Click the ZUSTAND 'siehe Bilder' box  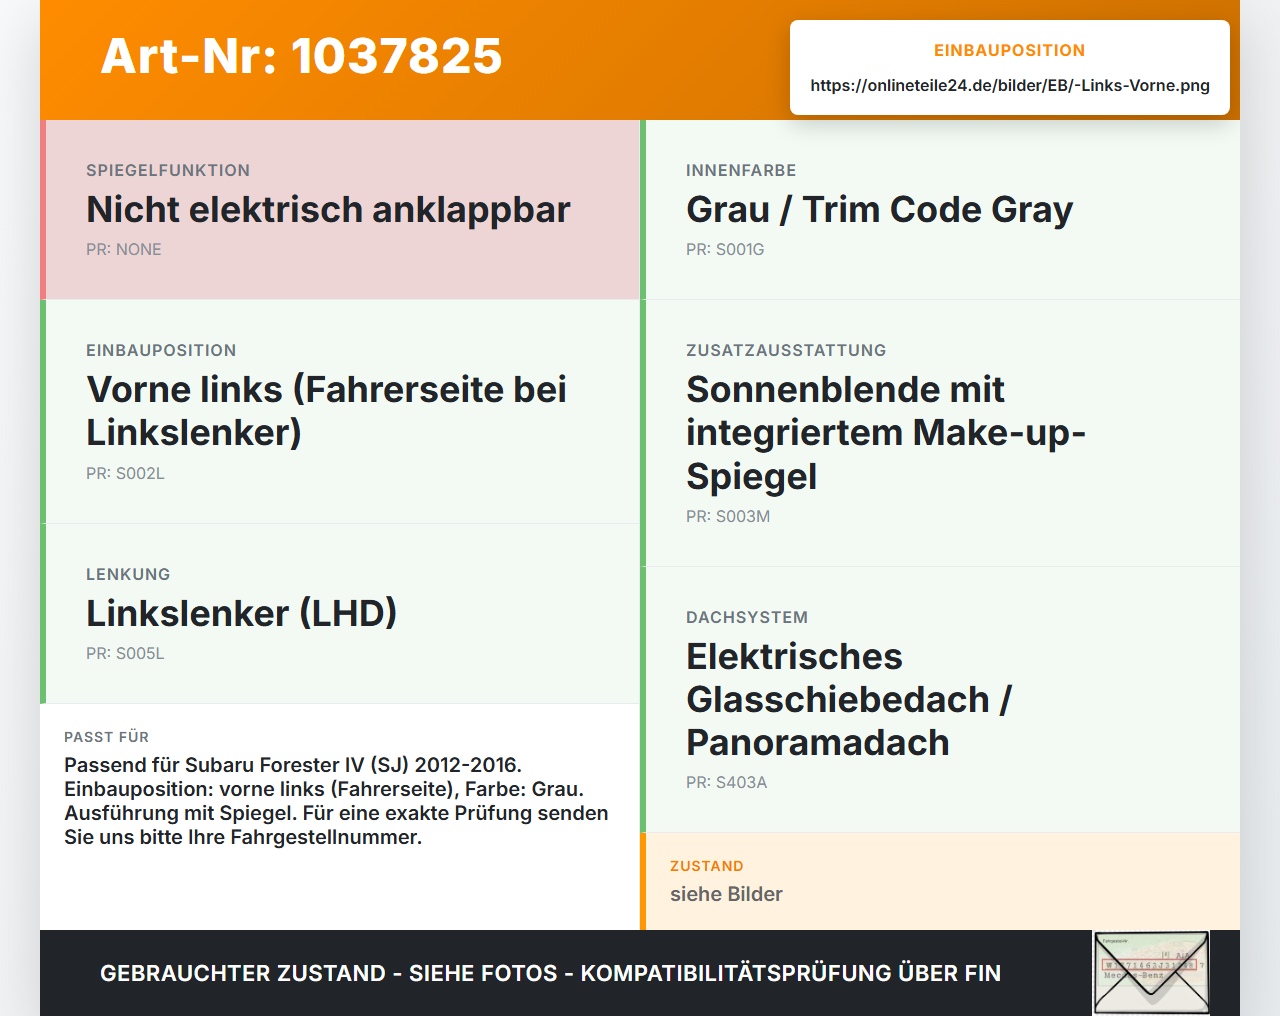[x=940, y=881]
